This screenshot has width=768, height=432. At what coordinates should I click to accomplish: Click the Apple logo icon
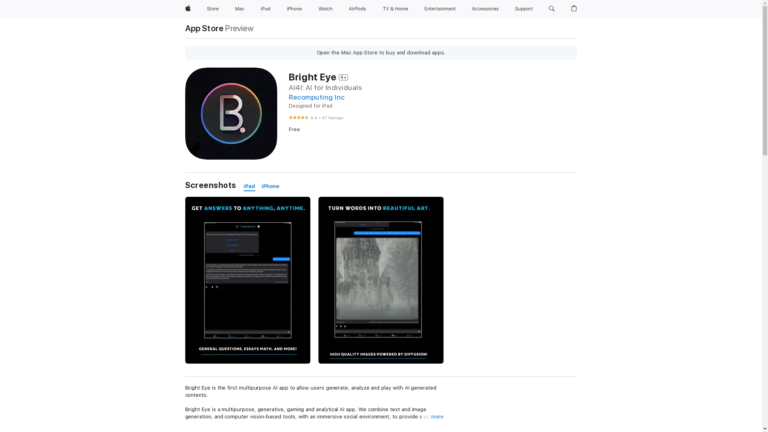pyautogui.click(x=188, y=8)
